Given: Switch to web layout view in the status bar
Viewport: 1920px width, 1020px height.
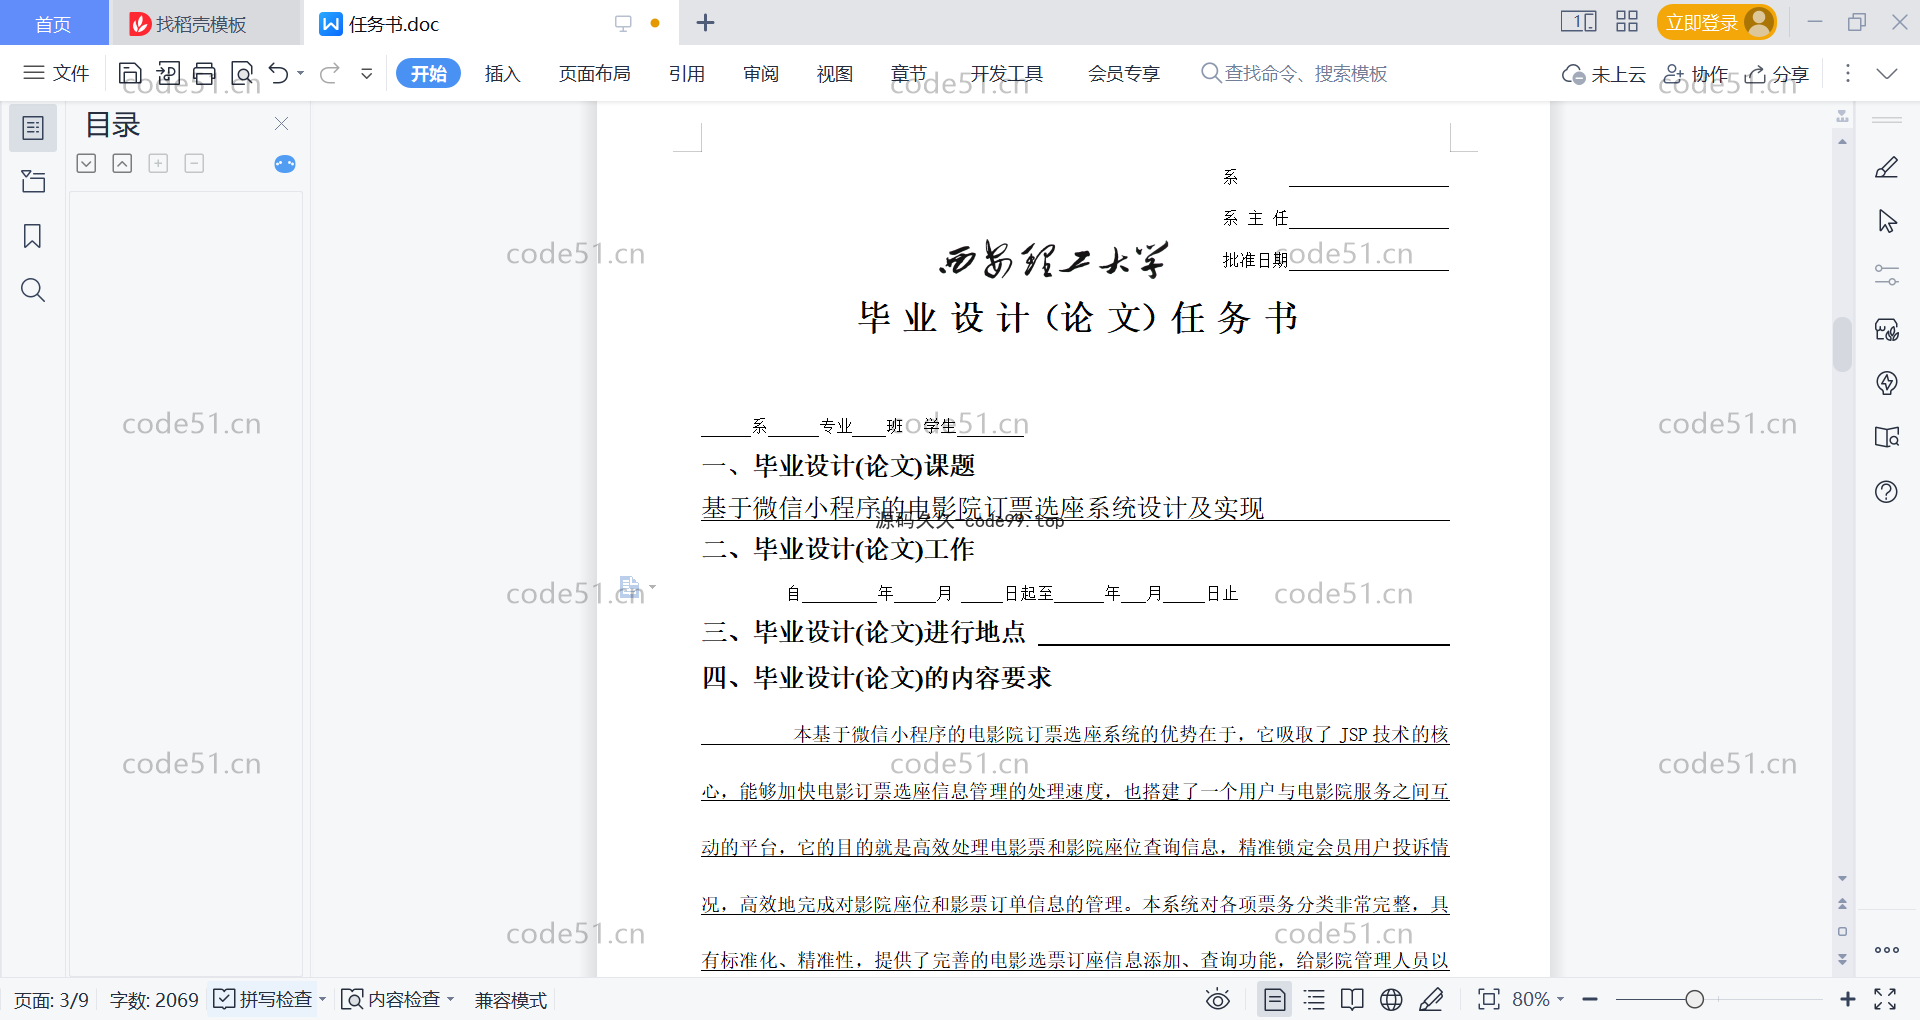Looking at the screenshot, I should (x=1391, y=999).
